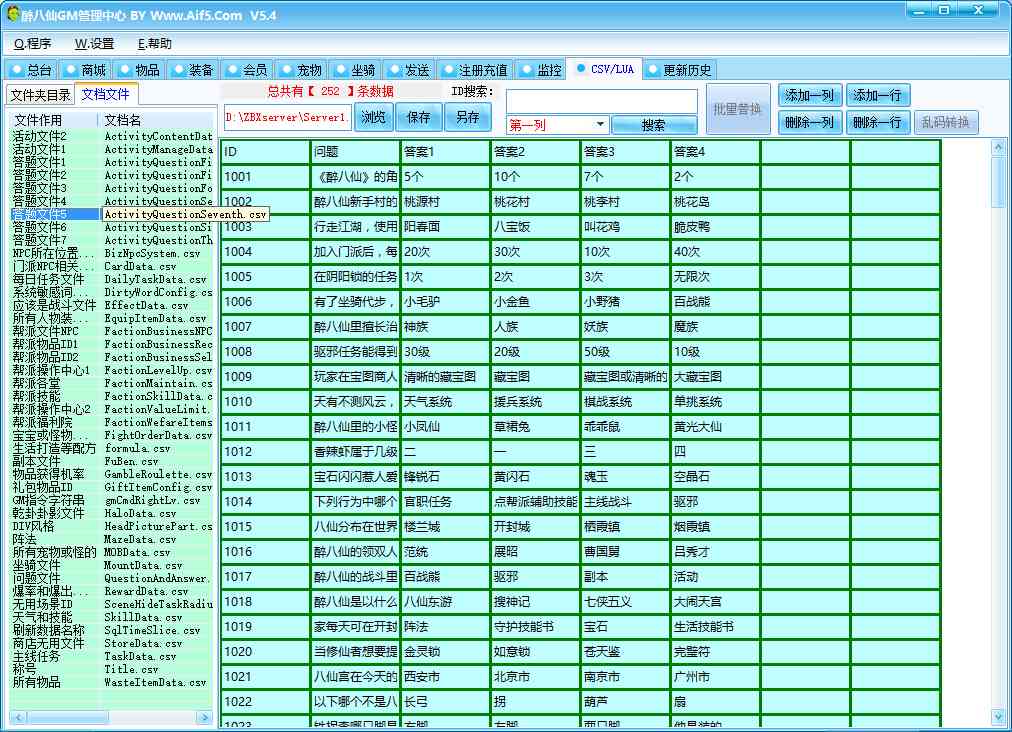Screen dimensions: 1012x732
Task: Switch to the 物品 tab
Action: [138, 70]
